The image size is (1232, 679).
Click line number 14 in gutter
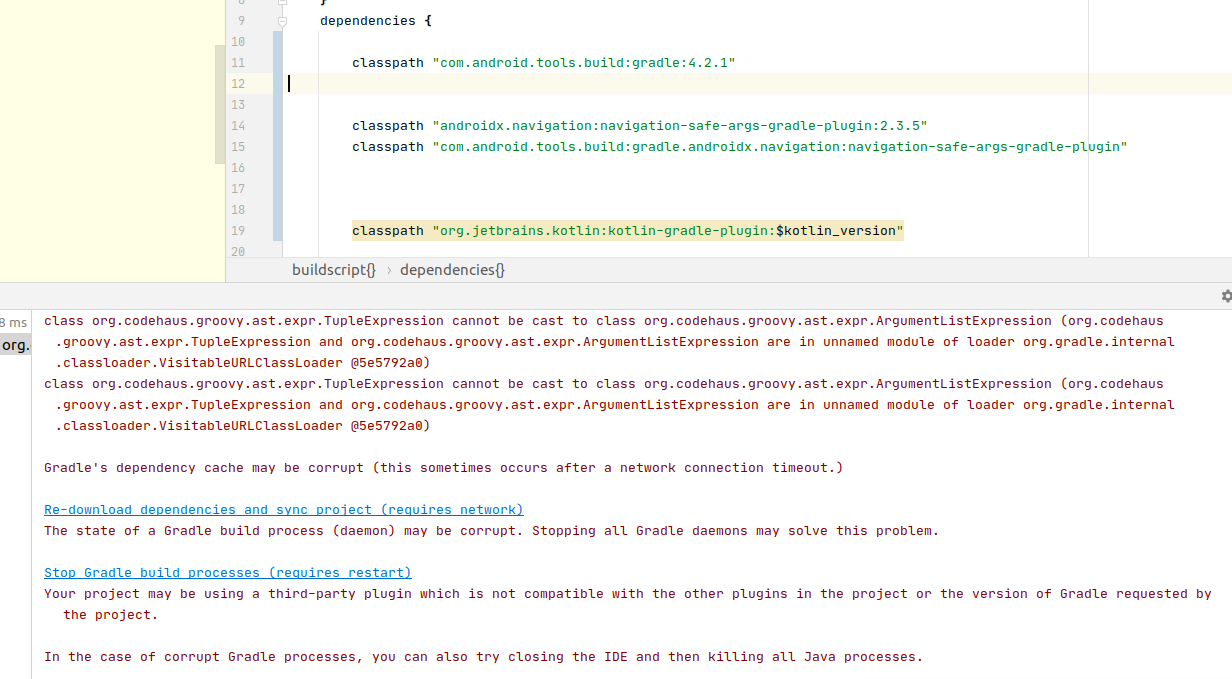coord(237,126)
